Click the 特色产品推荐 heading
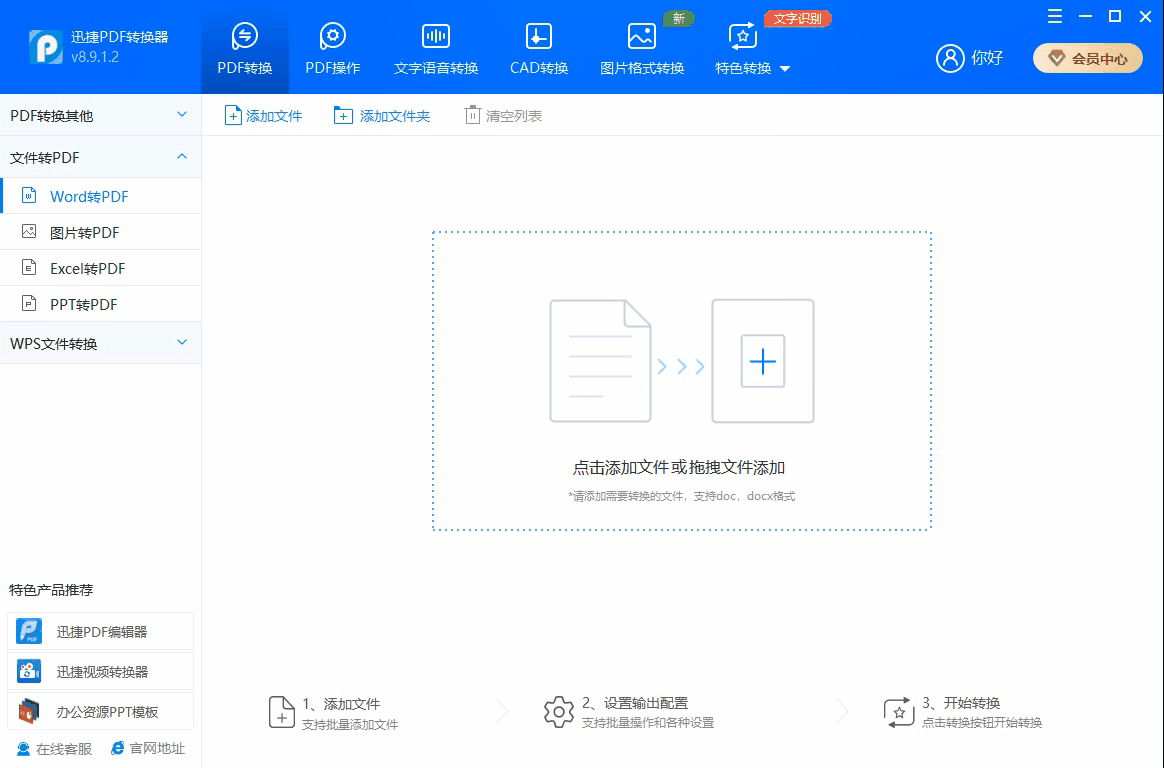The image size is (1164, 768). click(x=51, y=590)
